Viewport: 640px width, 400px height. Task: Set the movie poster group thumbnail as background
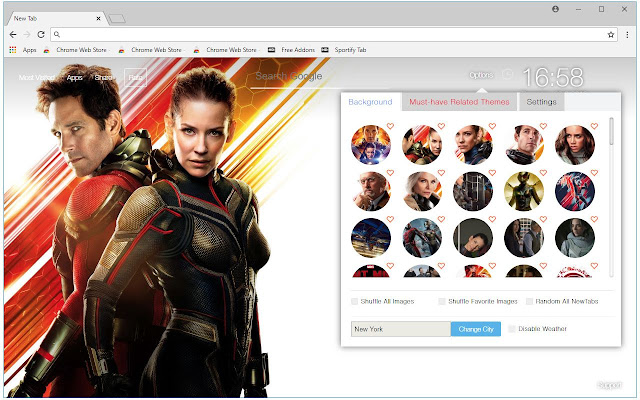coord(371,144)
